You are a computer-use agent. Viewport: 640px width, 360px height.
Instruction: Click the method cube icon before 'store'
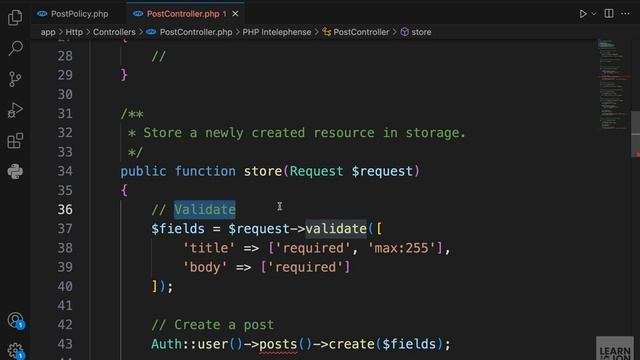404,32
